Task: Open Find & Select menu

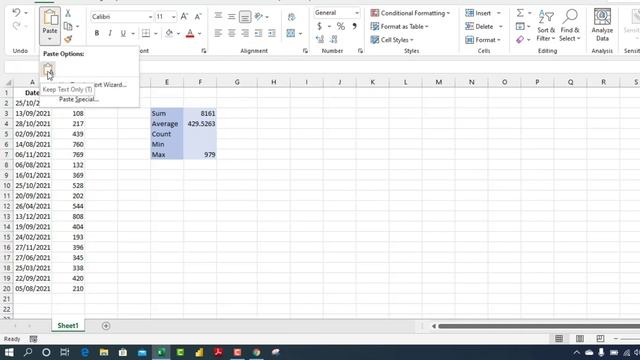Action: coord(569,26)
